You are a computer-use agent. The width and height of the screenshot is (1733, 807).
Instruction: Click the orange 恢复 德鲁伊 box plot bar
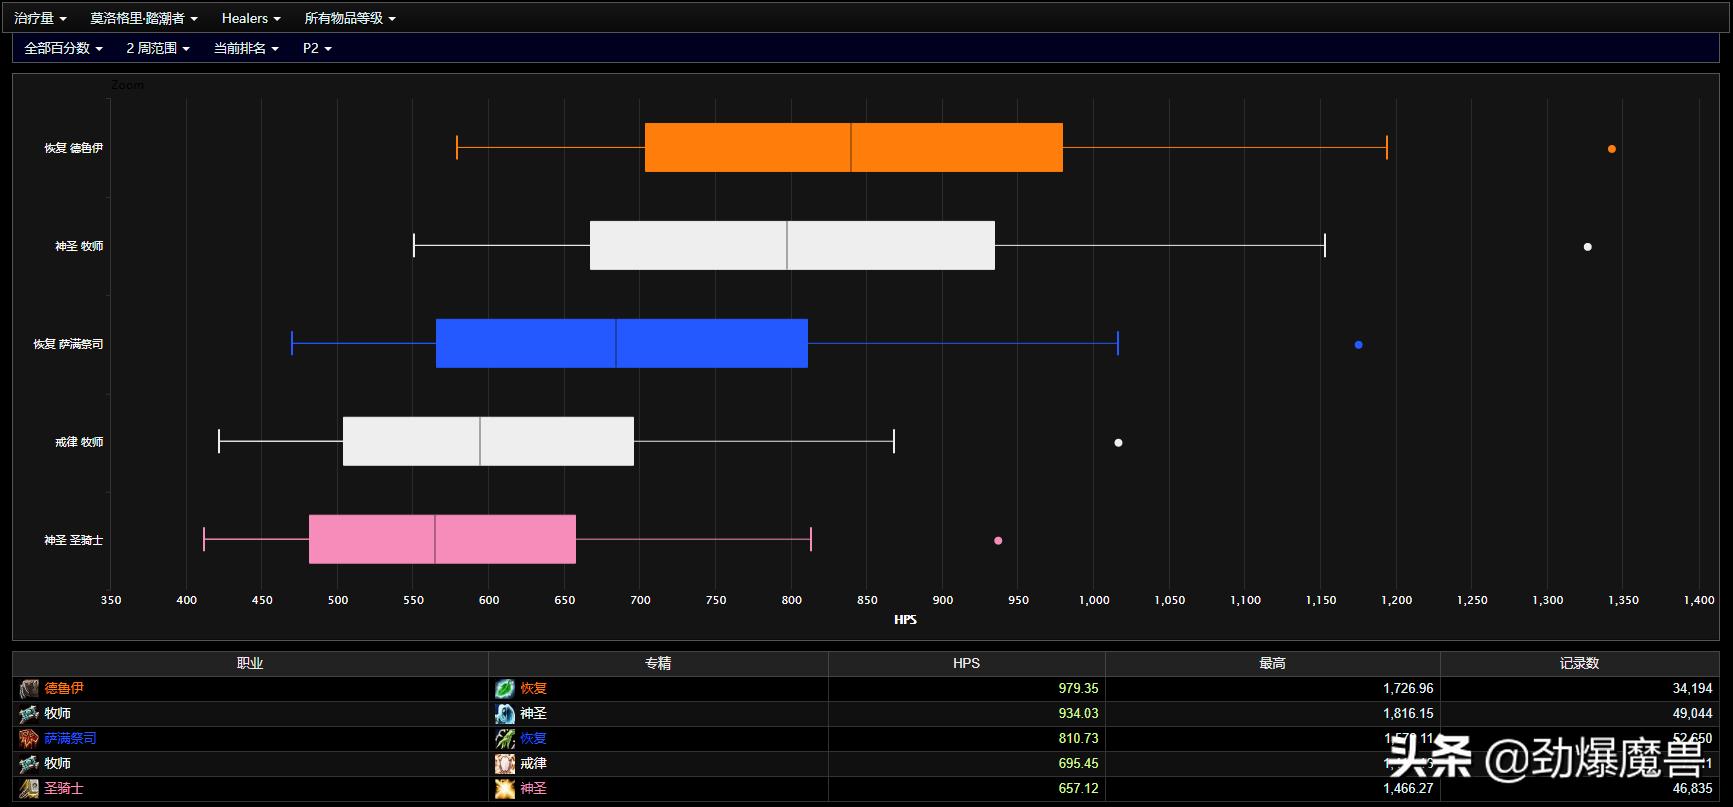(853, 148)
